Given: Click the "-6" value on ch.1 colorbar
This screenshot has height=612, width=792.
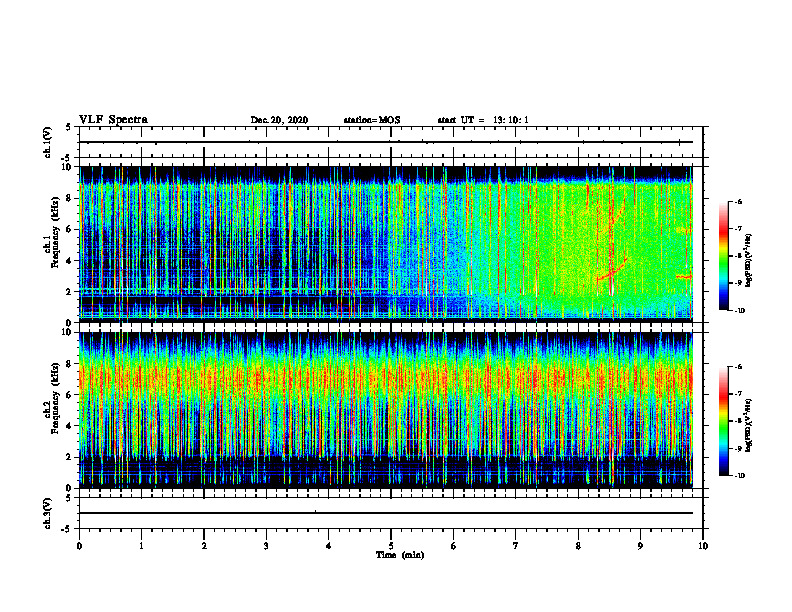Looking at the screenshot, I should coord(738,202).
